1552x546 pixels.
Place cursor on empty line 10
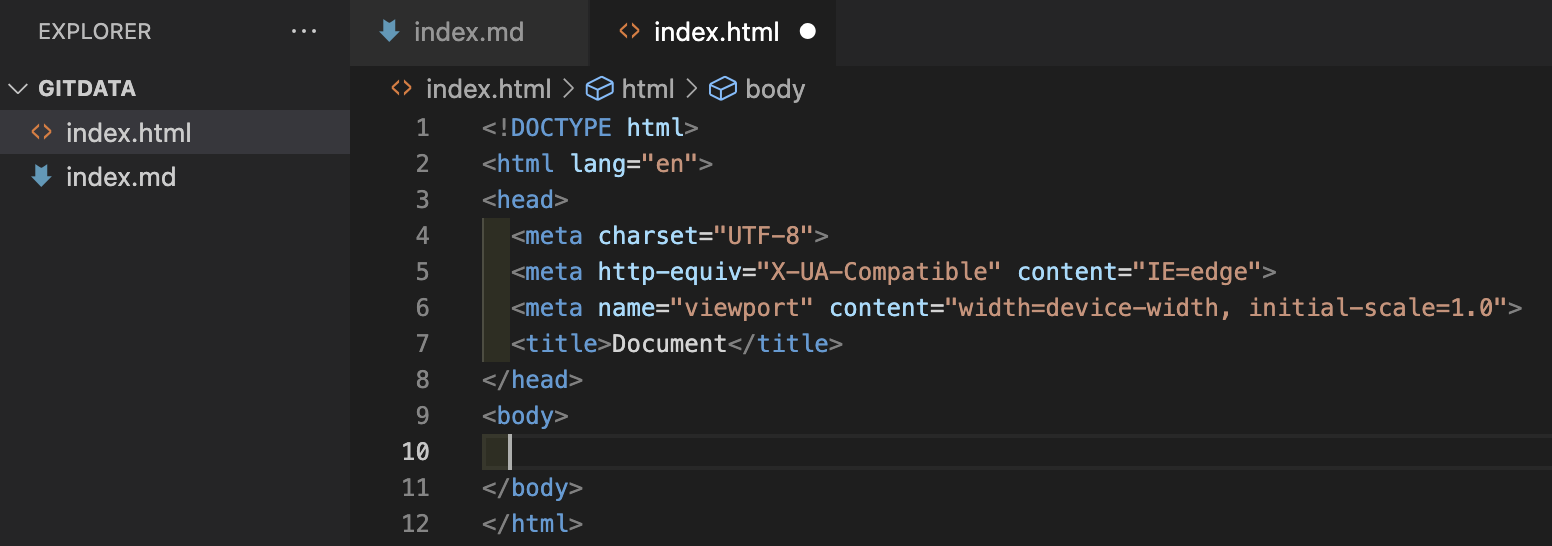(x=1015, y=452)
